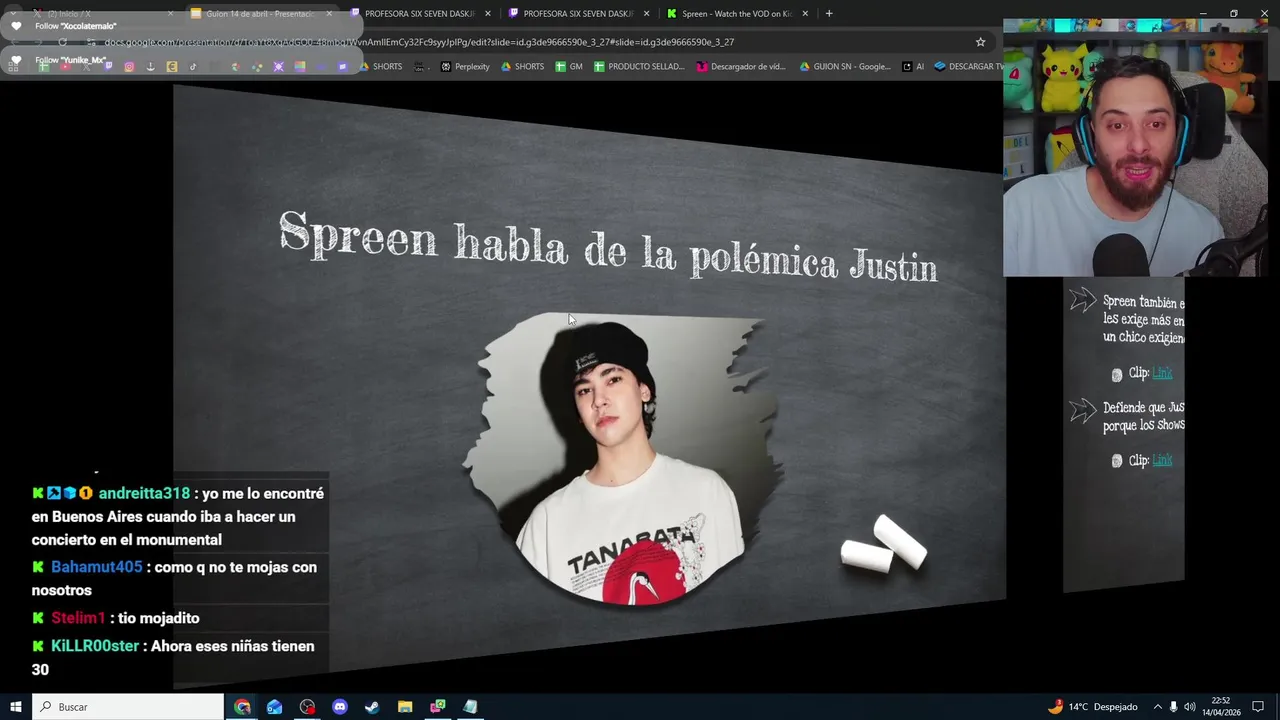Open the Windows notification center icon

[x=1258, y=707]
